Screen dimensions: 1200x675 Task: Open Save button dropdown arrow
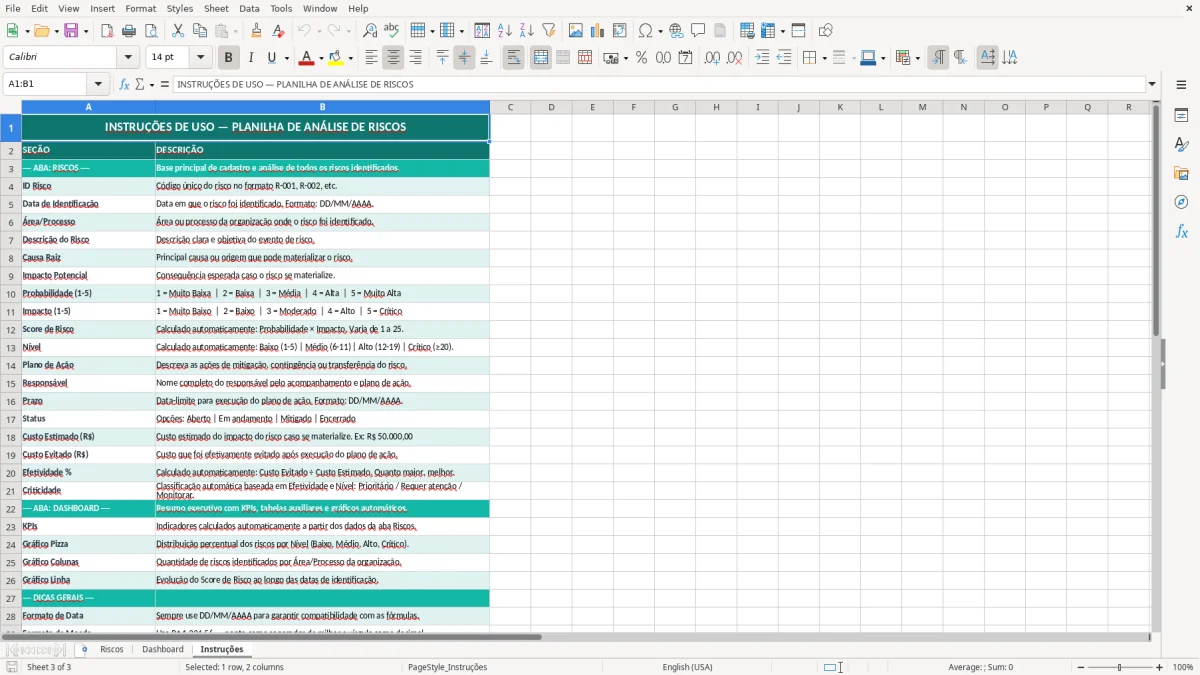[85, 31]
